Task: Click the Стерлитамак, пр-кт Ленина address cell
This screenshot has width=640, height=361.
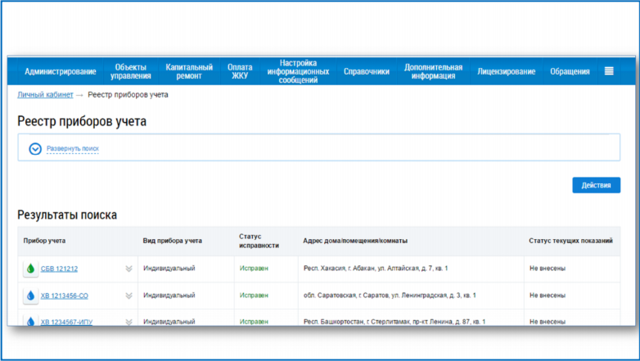Action: click(x=394, y=321)
